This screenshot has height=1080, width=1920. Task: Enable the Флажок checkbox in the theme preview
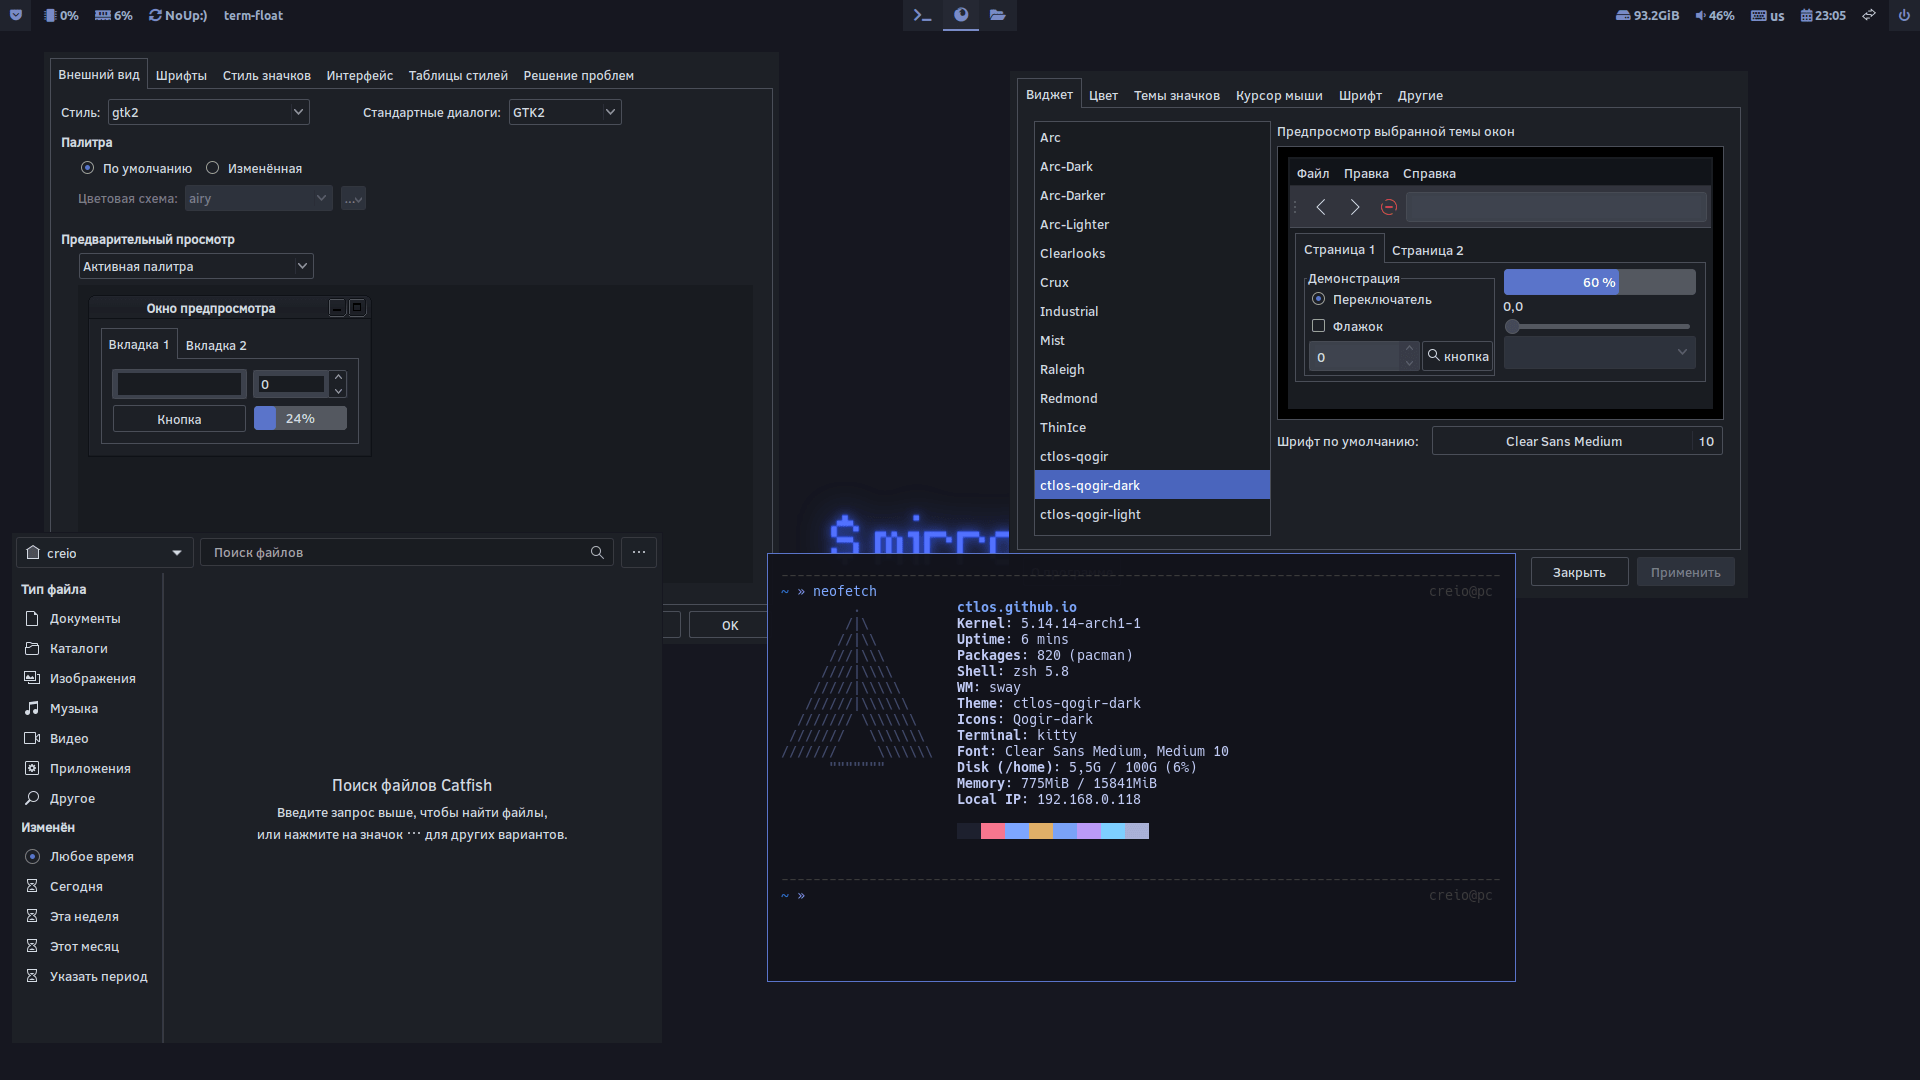click(x=1318, y=326)
